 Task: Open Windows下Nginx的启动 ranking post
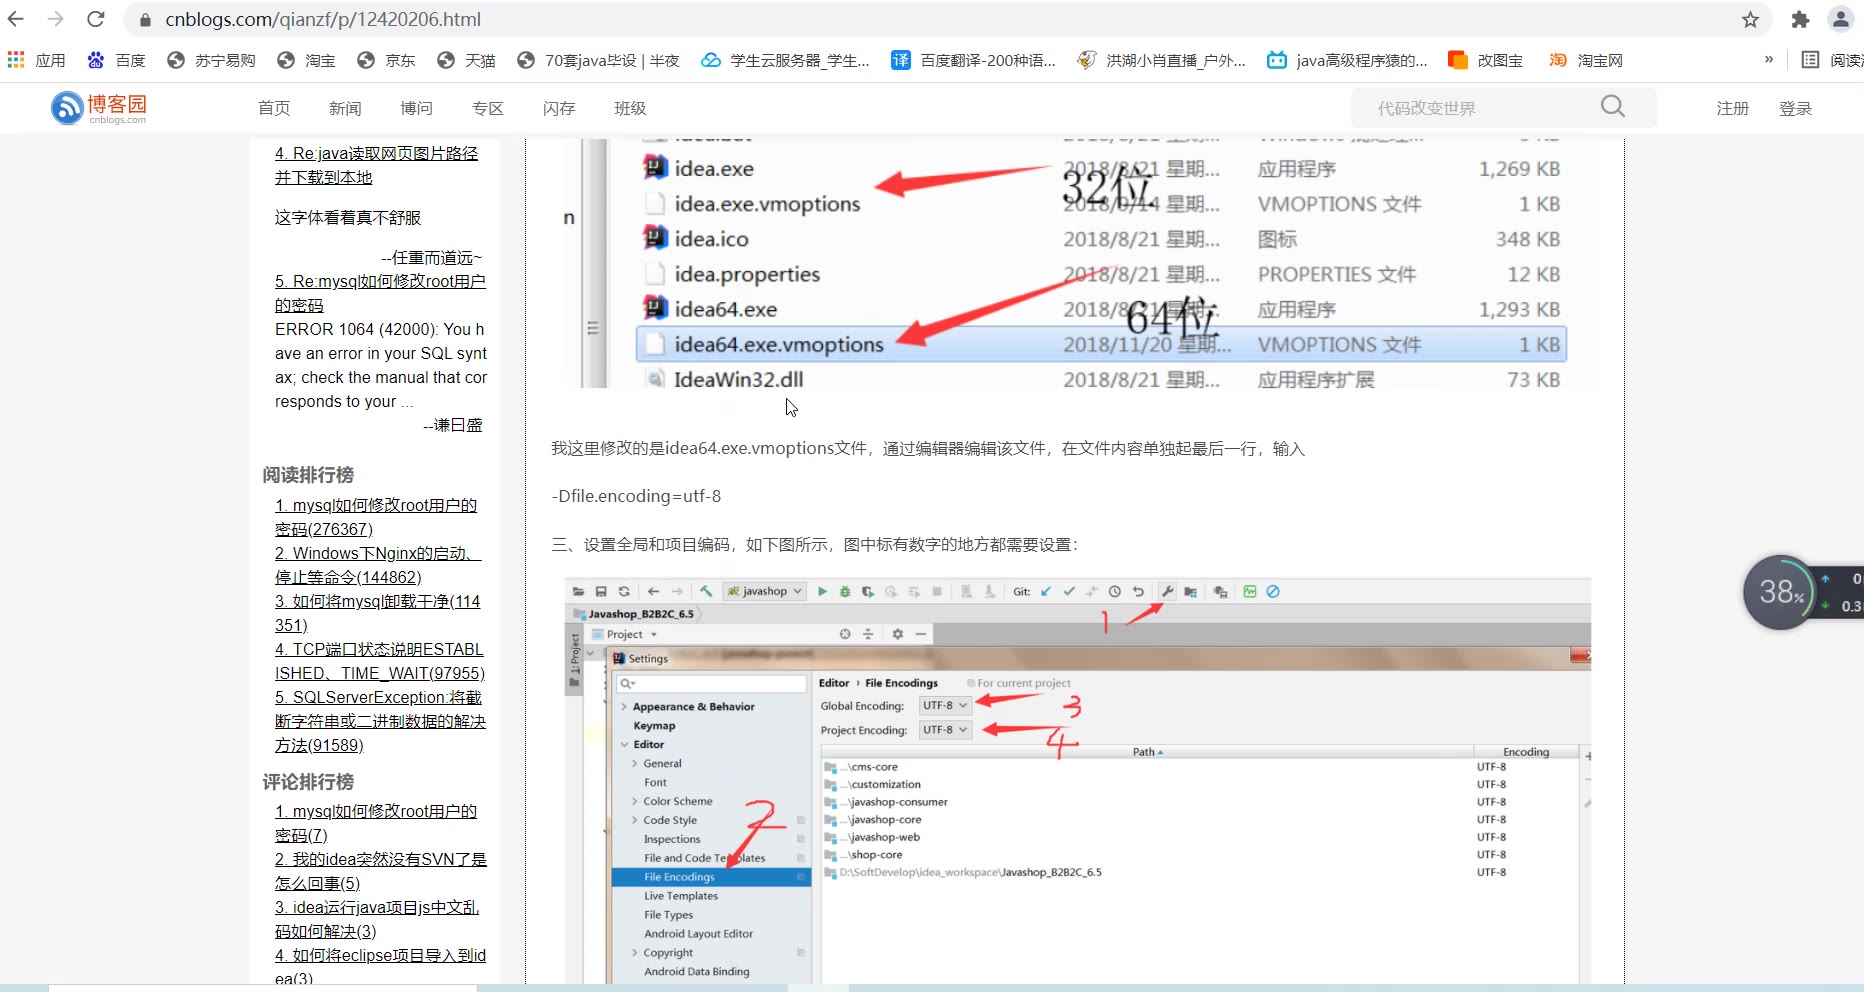(x=378, y=565)
